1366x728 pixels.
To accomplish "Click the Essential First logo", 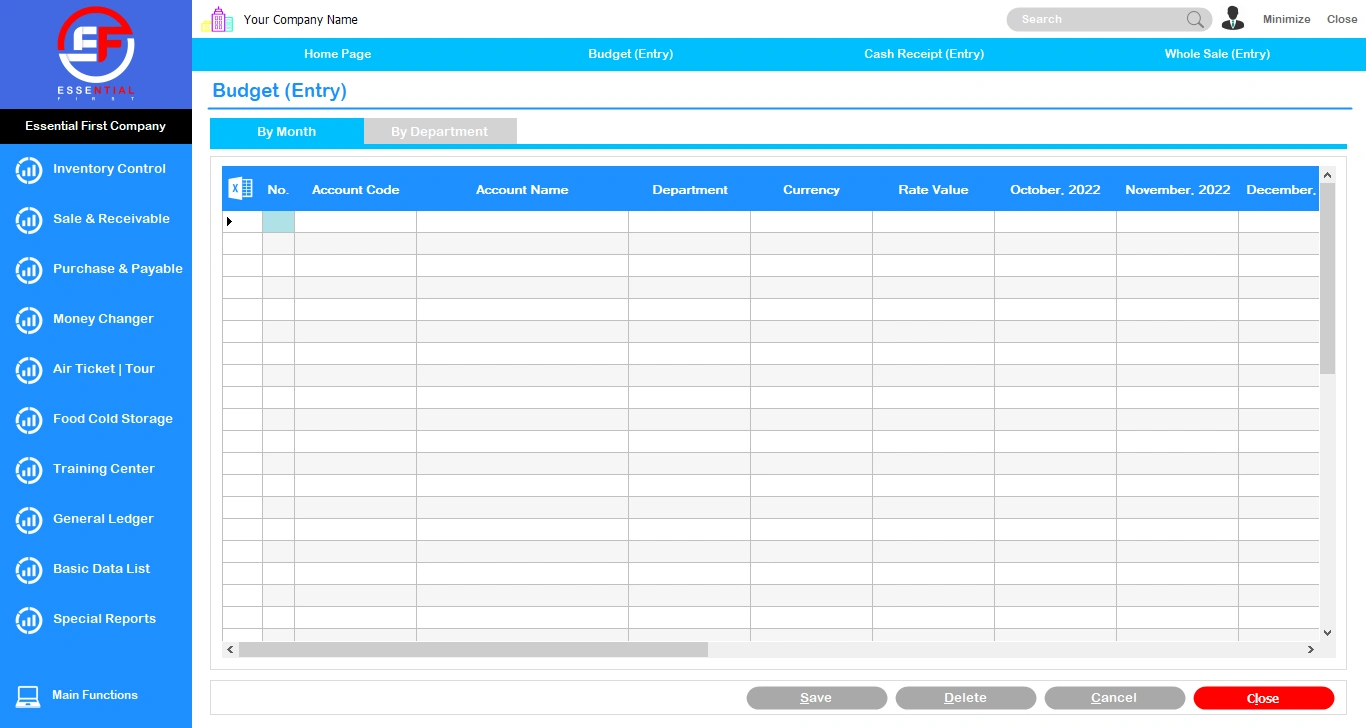I will coord(96,54).
